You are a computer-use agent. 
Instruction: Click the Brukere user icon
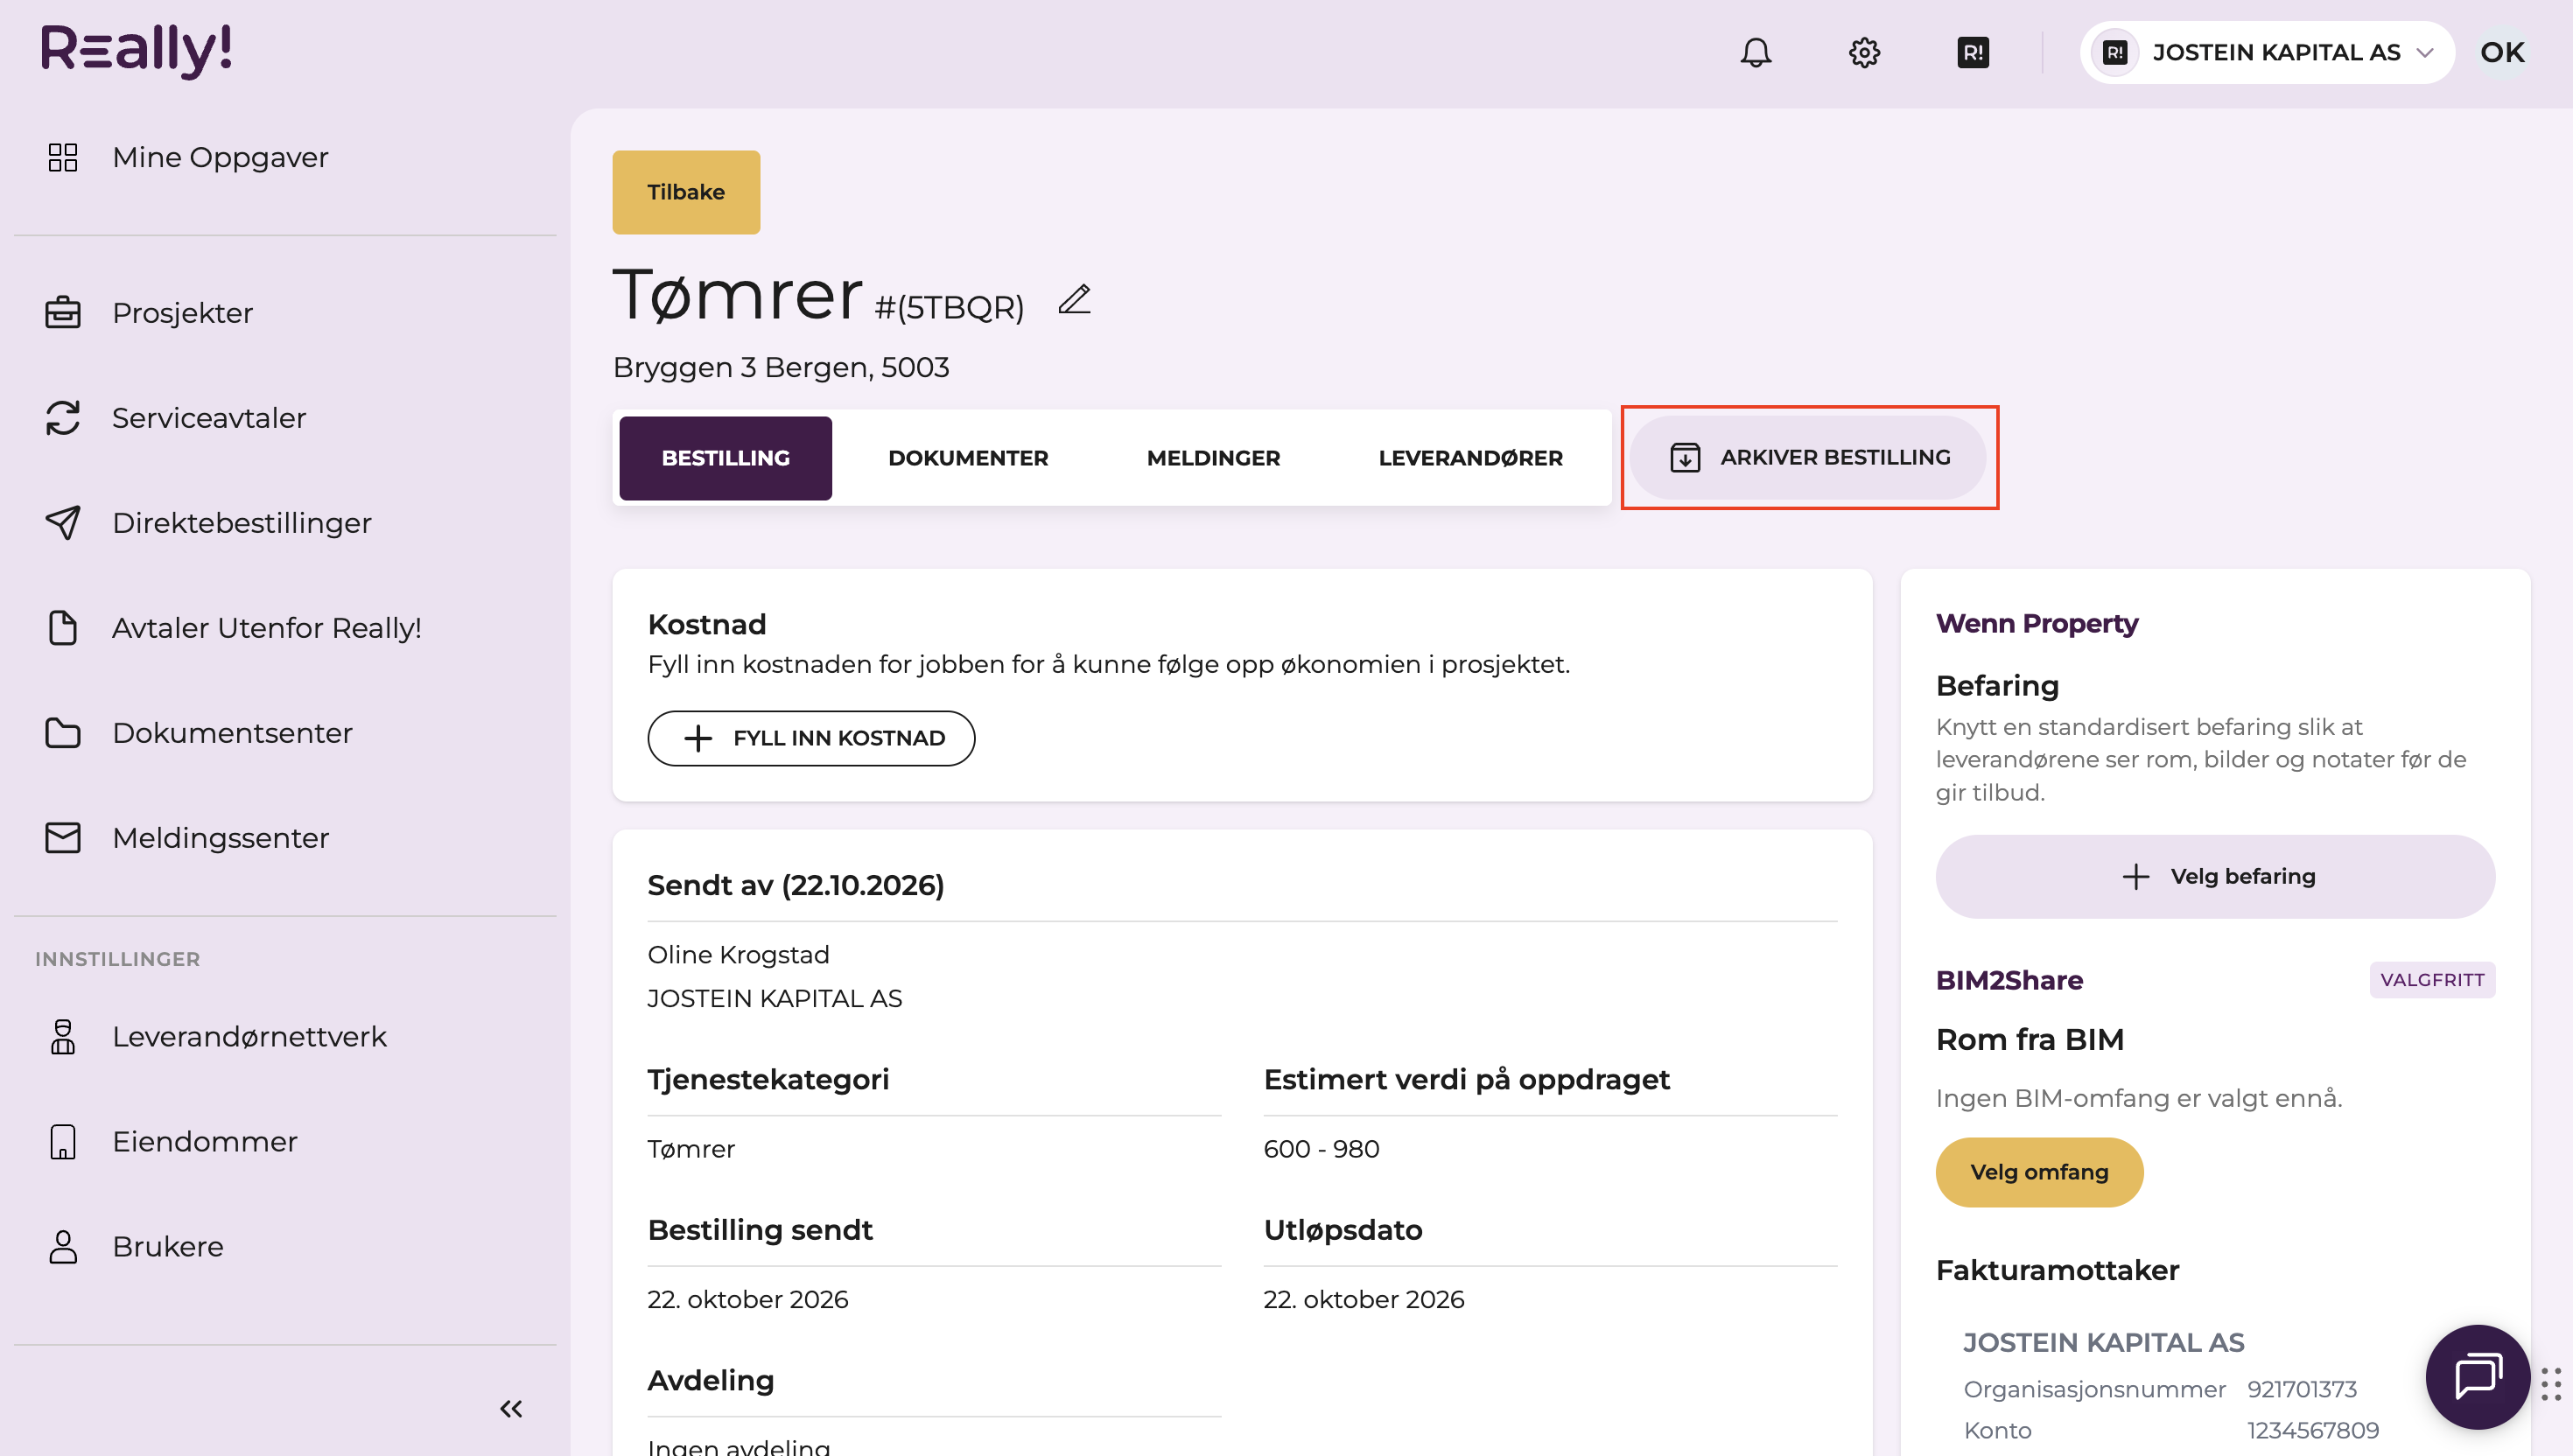(63, 1246)
